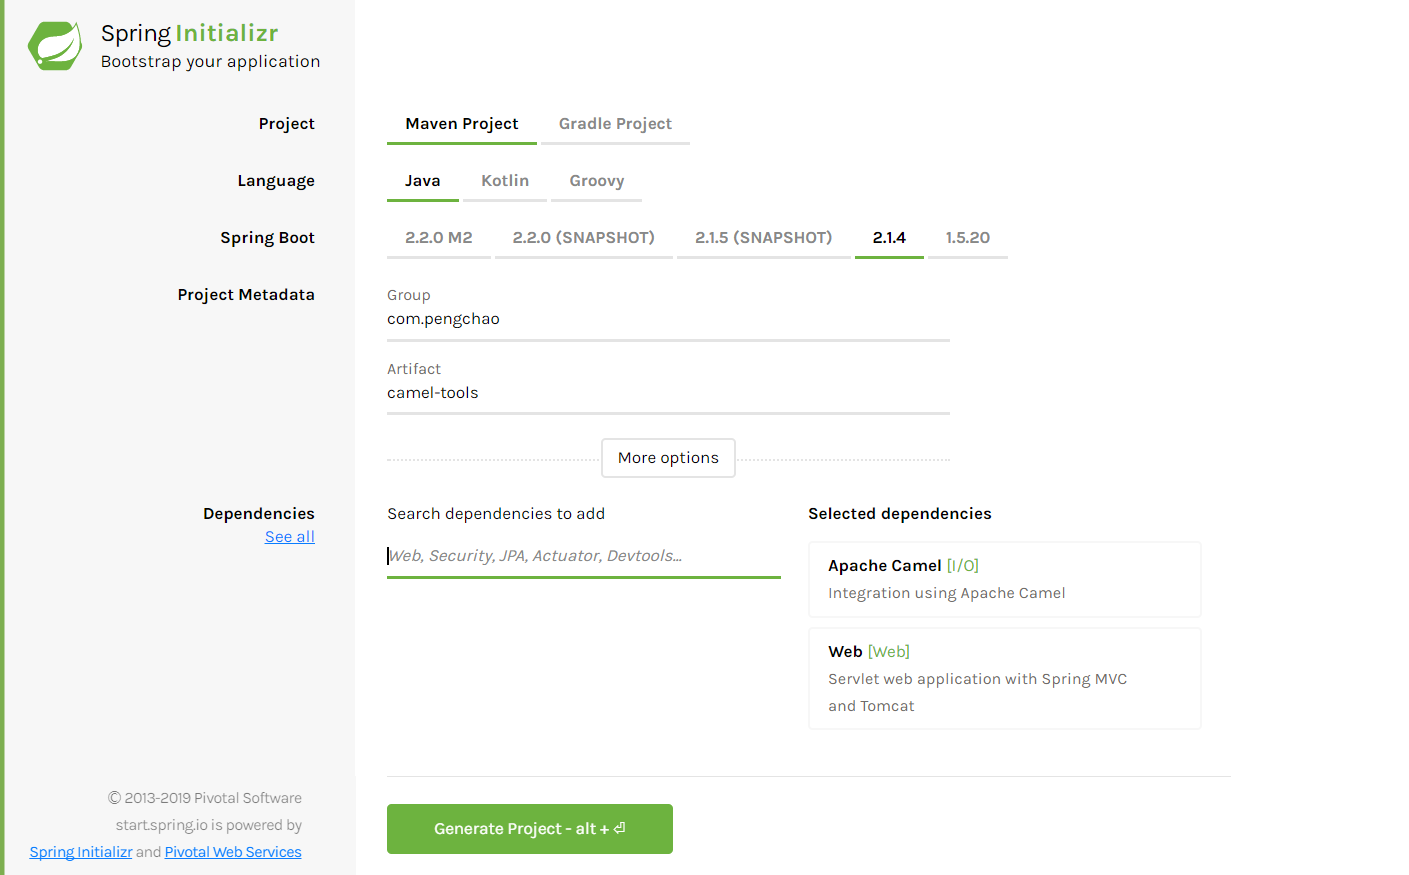Click the Dependencies sidebar heading
Image resolution: width=1409 pixels, height=875 pixels.
(258, 513)
